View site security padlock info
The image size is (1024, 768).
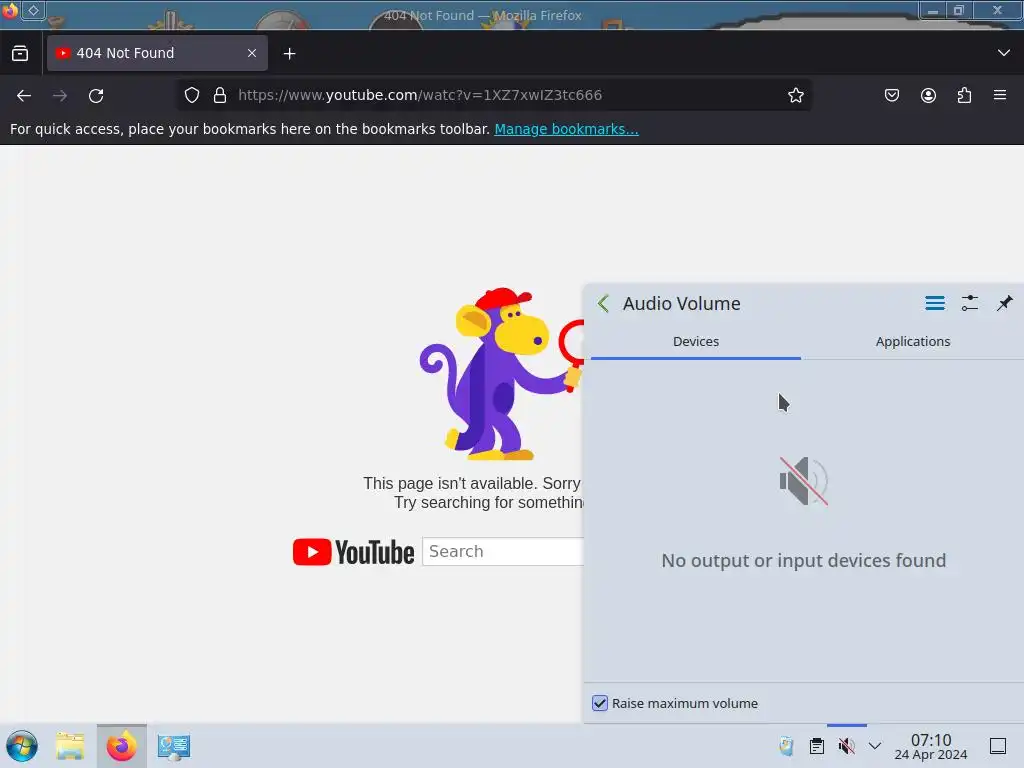(220, 95)
